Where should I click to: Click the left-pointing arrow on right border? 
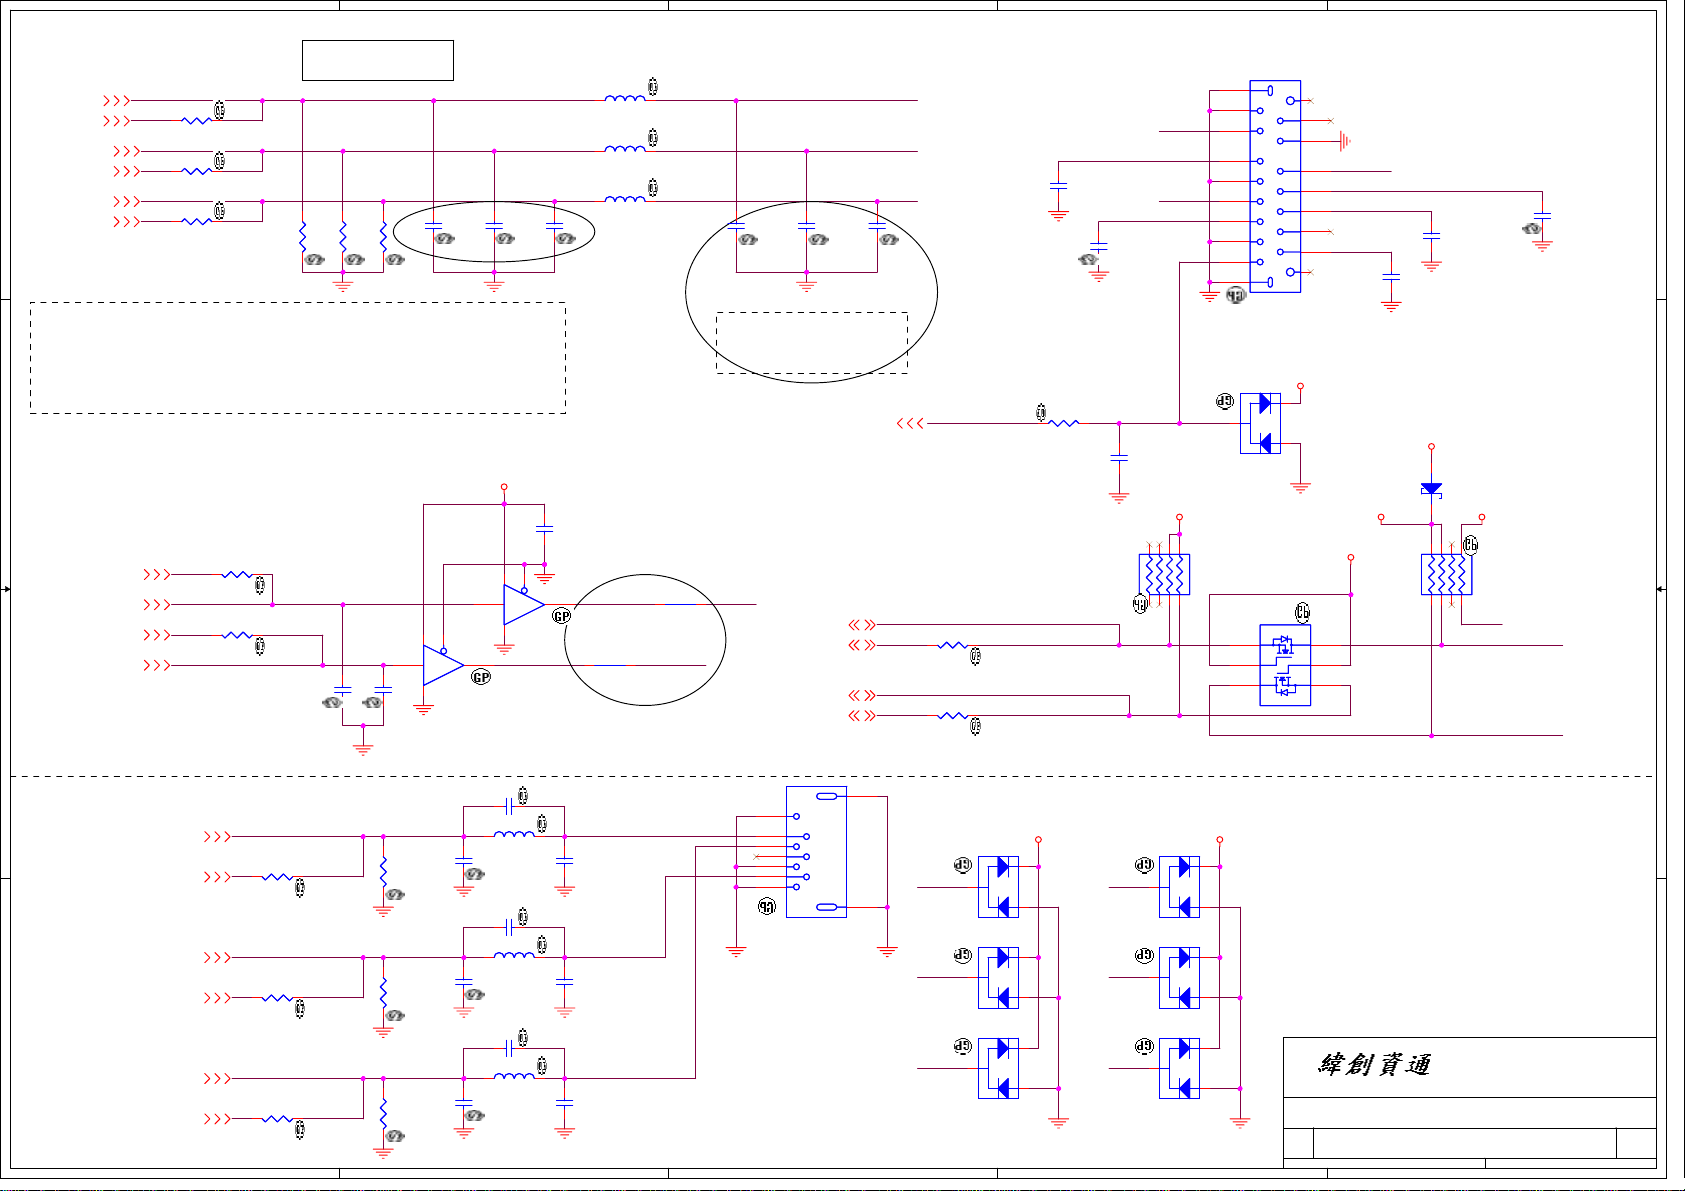[x=1661, y=589]
